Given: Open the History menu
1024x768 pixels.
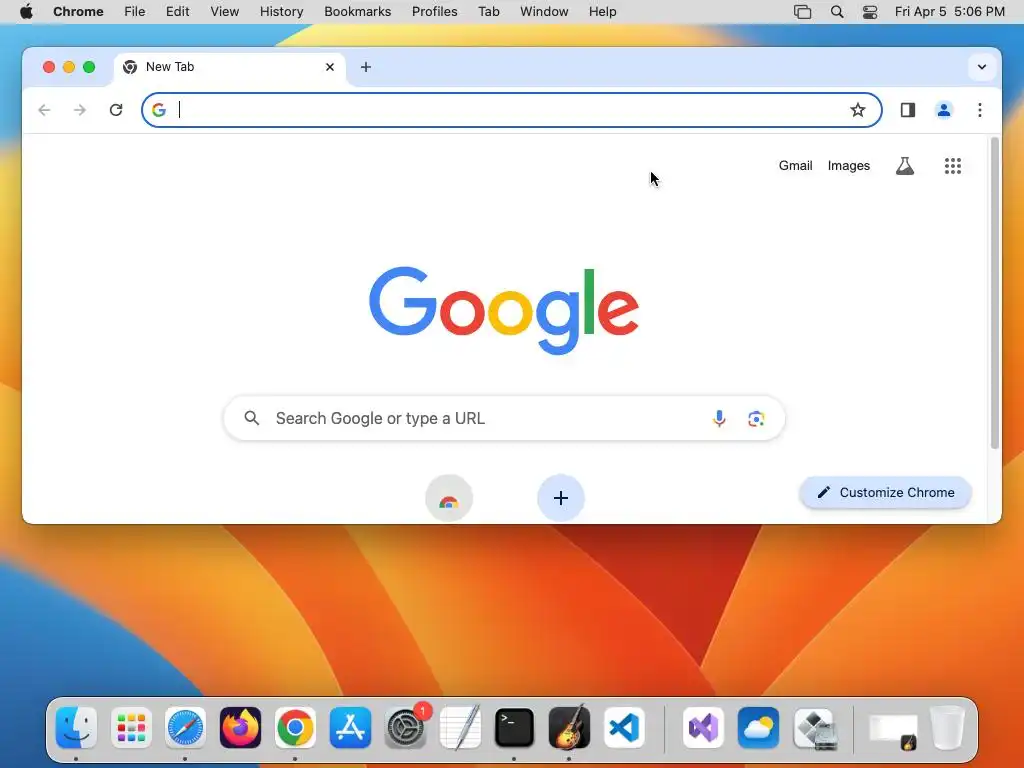Looking at the screenshot, I should click(281, 12).
